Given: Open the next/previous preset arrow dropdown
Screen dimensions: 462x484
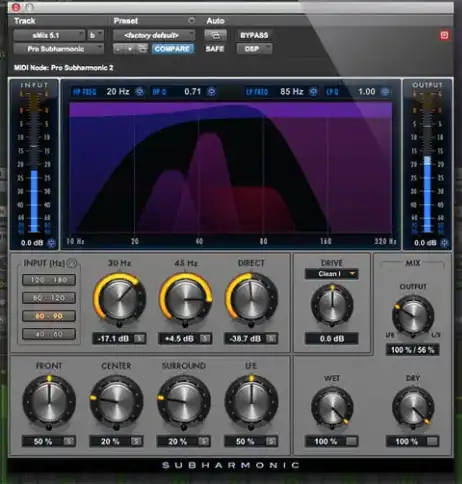Looking at the screenshot, I should pos(130,49).
